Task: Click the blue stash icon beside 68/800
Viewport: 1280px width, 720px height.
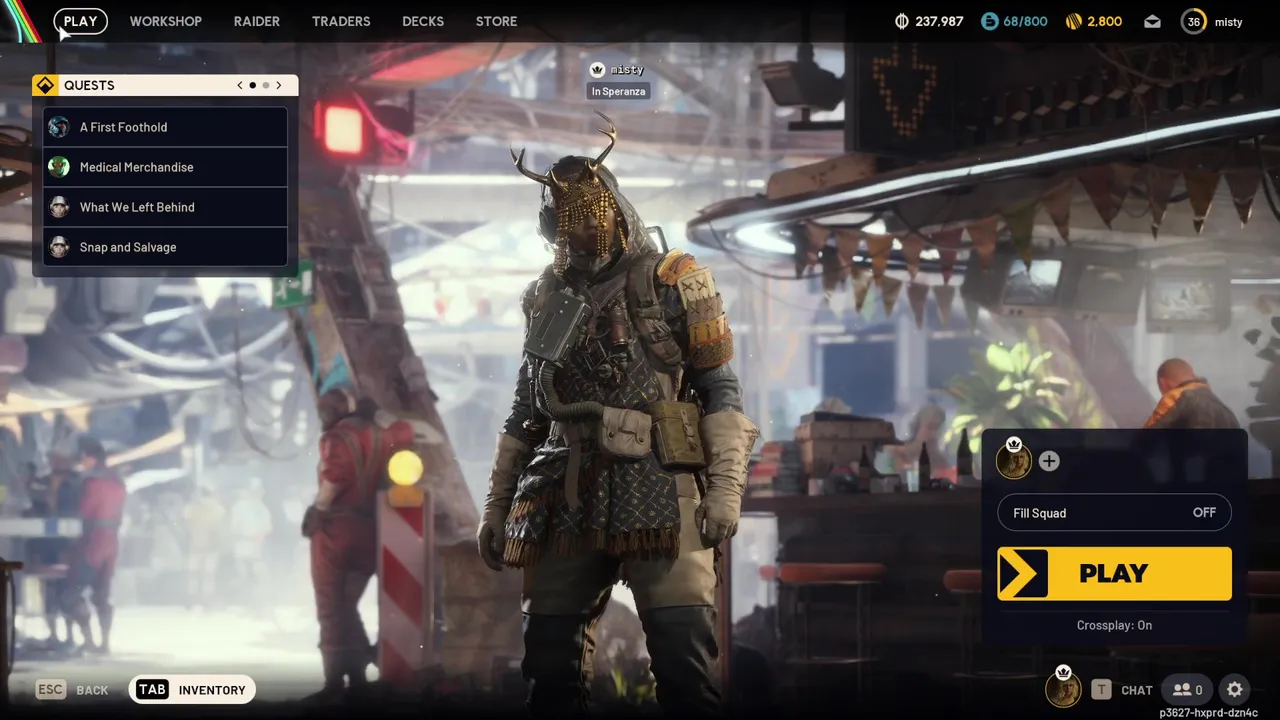Action: click(x=989, y=21)
